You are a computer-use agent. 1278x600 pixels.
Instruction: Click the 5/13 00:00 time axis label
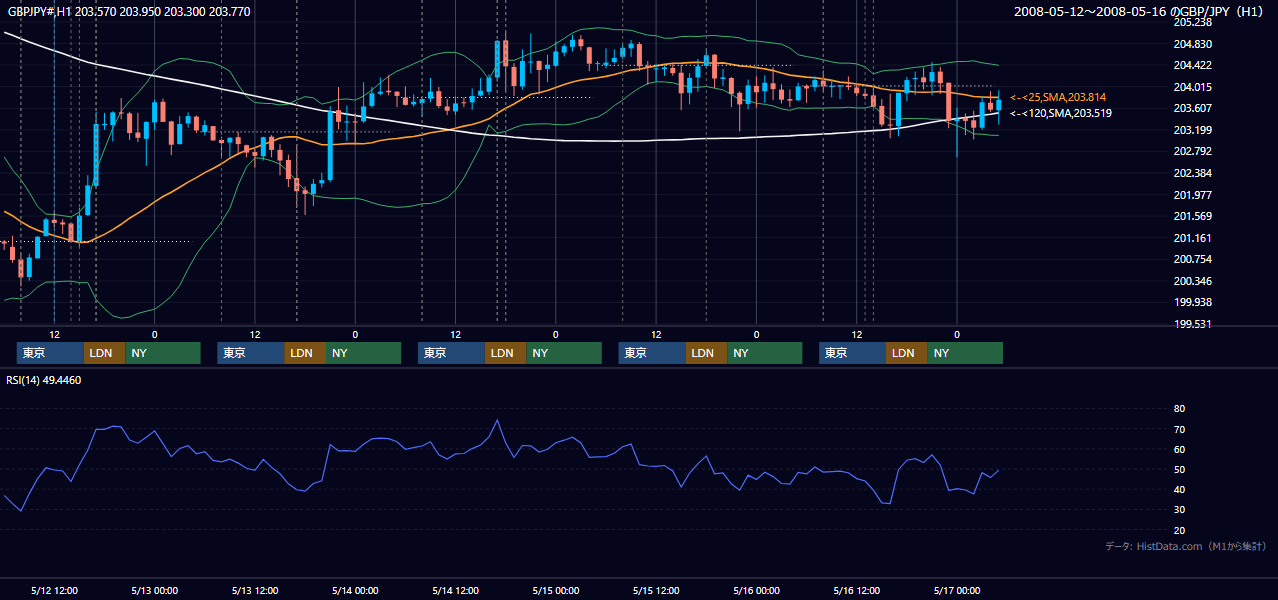pos(155,590)
